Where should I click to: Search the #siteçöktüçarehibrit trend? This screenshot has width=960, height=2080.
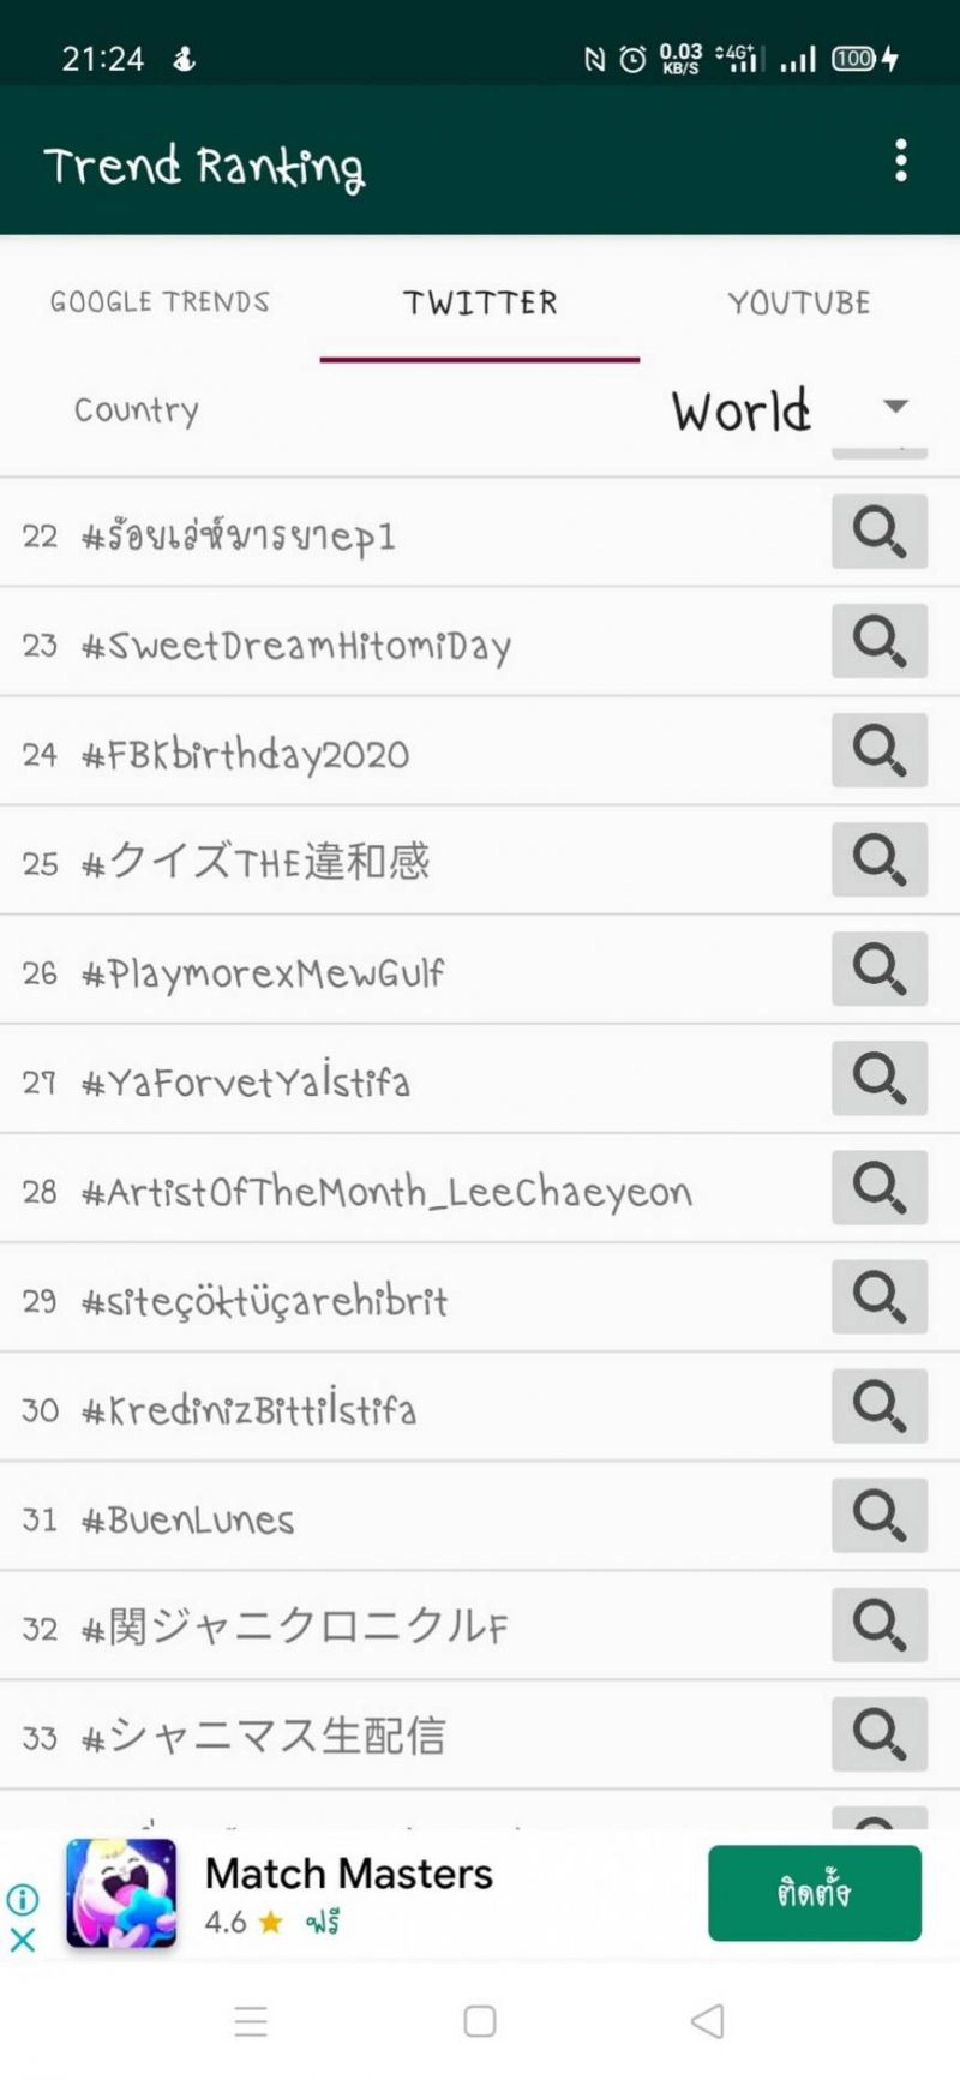pyautogui.click(x=879, y=1297)
